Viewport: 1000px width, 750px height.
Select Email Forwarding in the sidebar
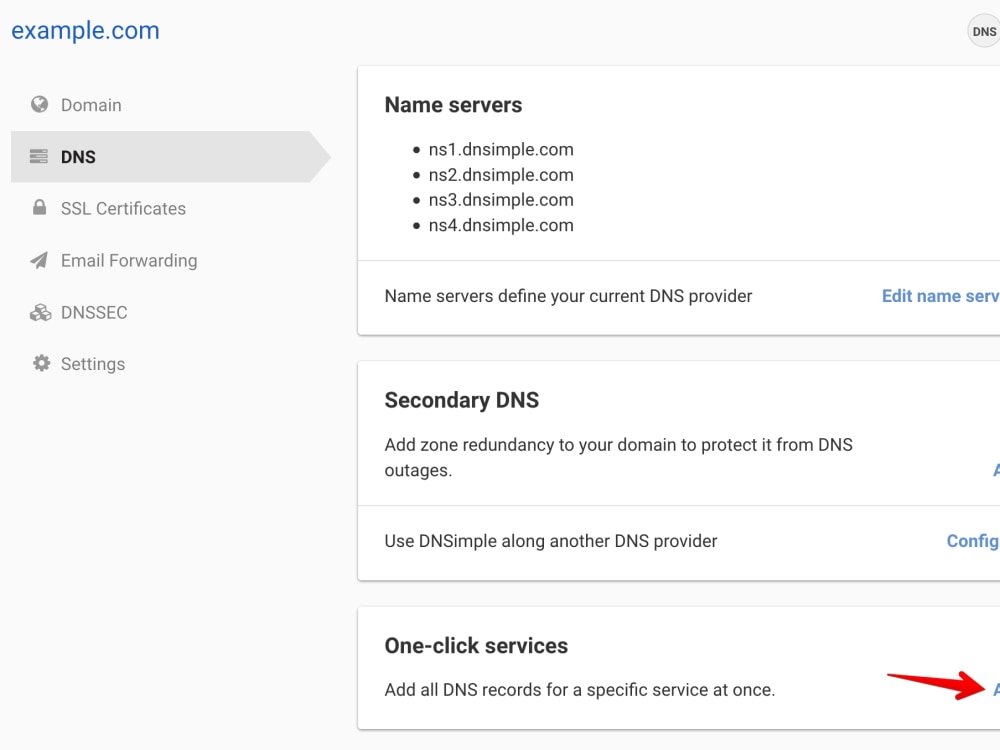tap(128, 260)
